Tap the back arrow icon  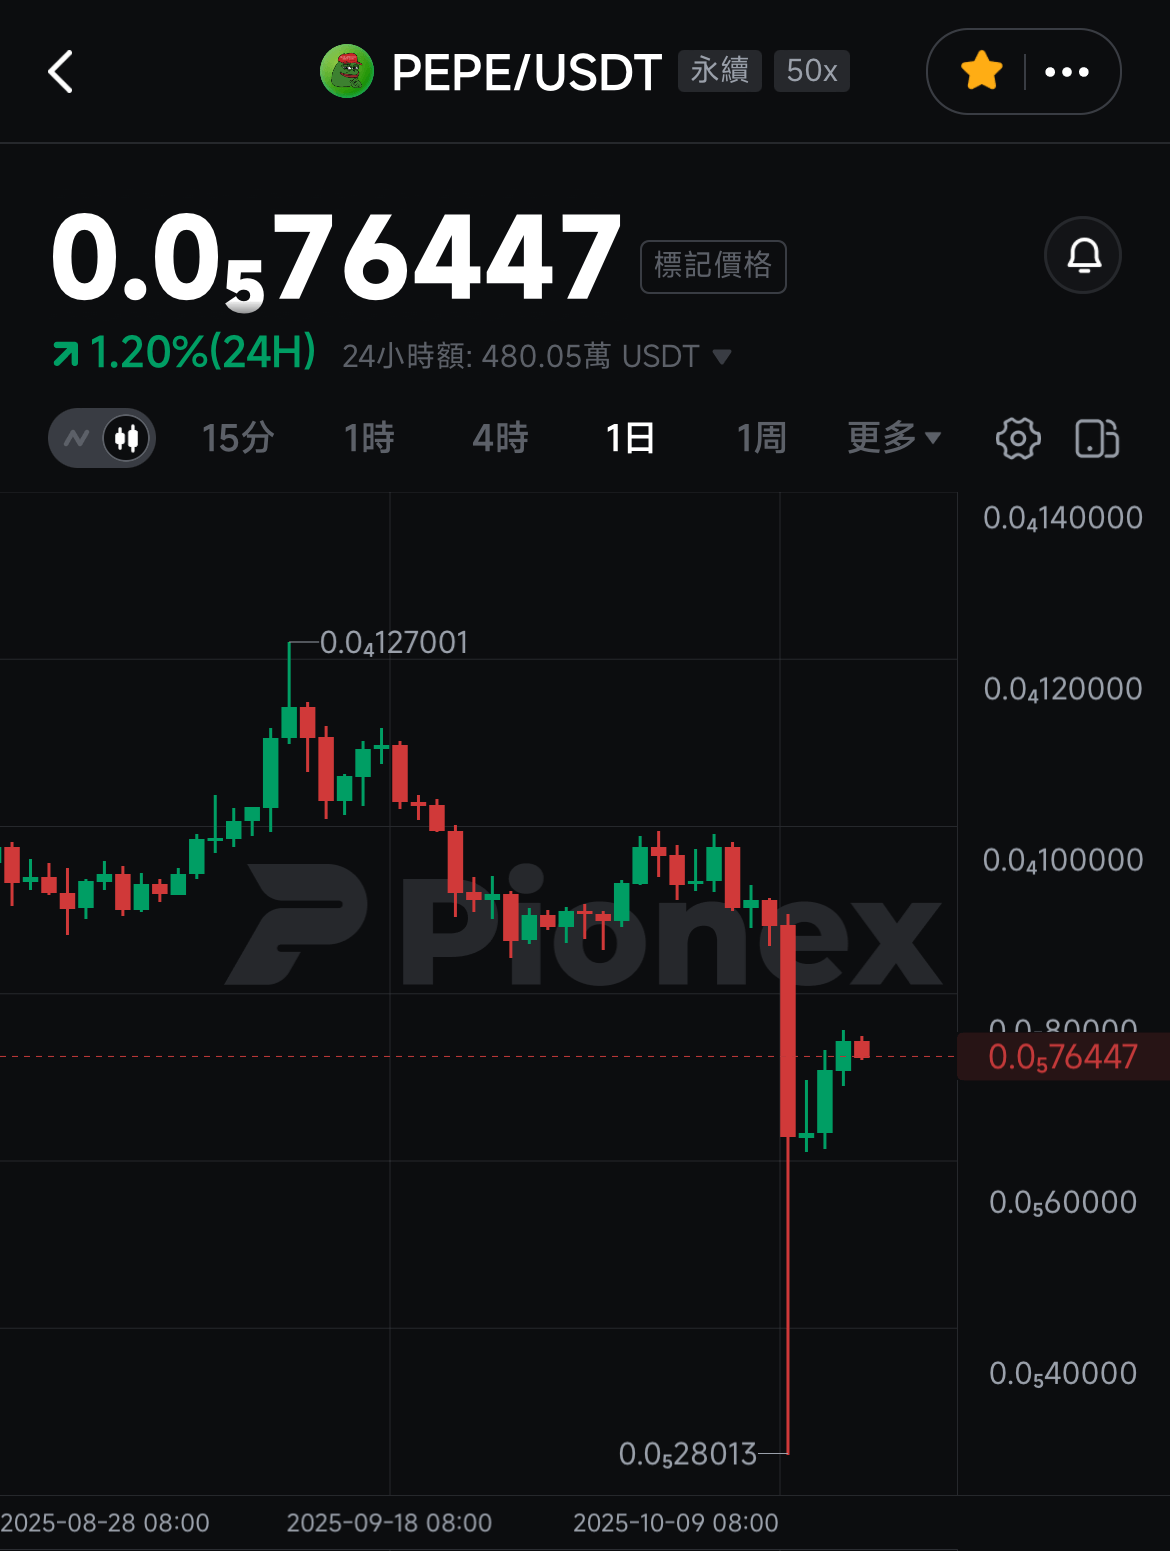(60, 72)
